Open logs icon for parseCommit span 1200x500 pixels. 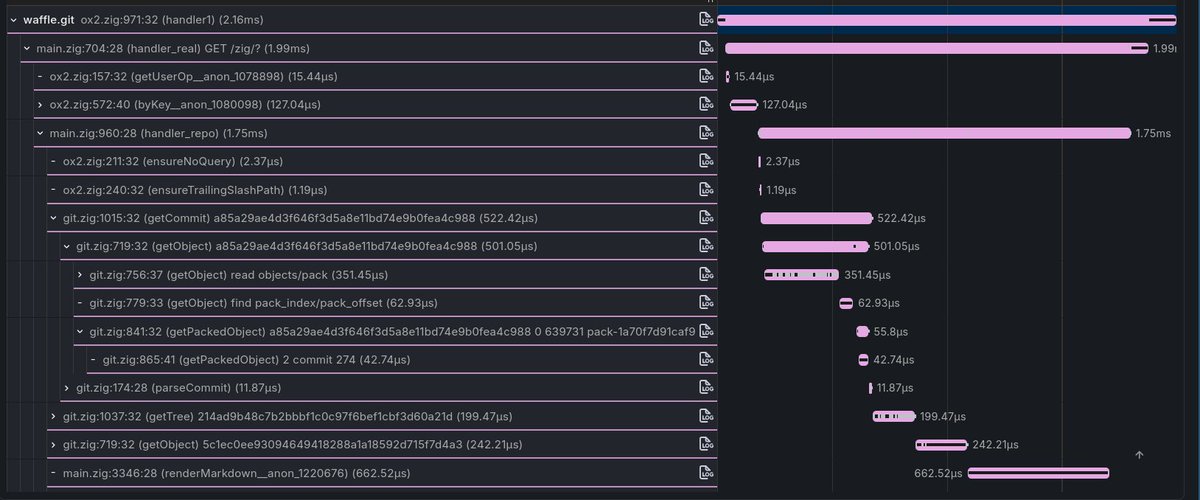[x=706, y=388]
